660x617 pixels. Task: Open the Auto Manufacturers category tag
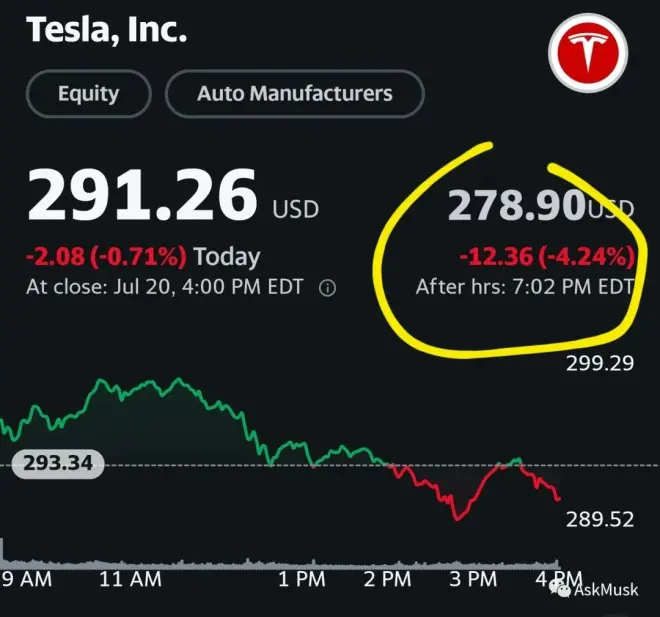294,95
